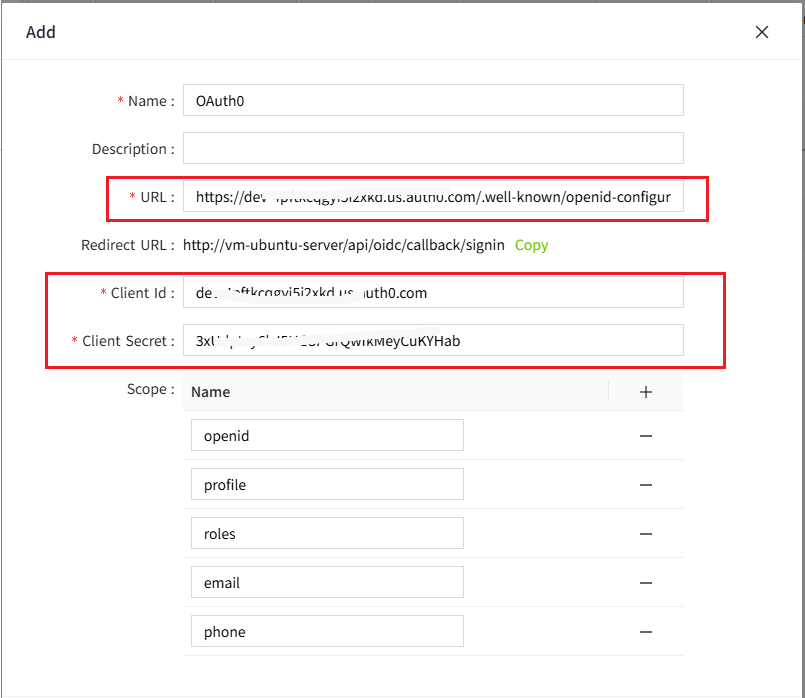Select the Redirect URL text

344,245
